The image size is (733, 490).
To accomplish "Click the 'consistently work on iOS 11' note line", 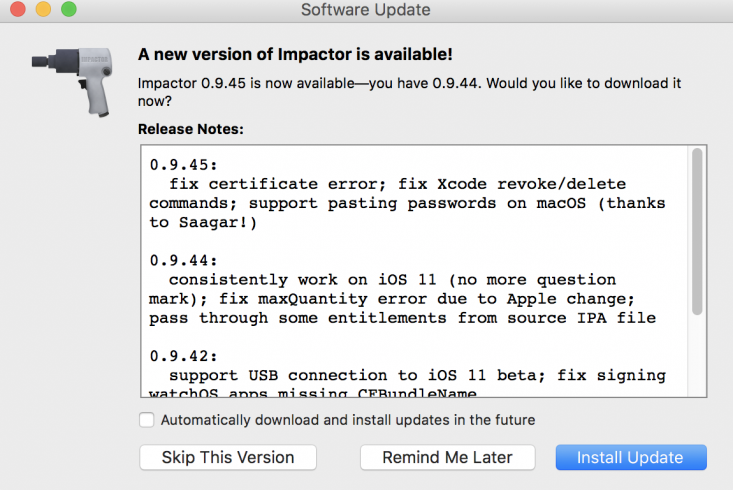I will pos(390,280).
